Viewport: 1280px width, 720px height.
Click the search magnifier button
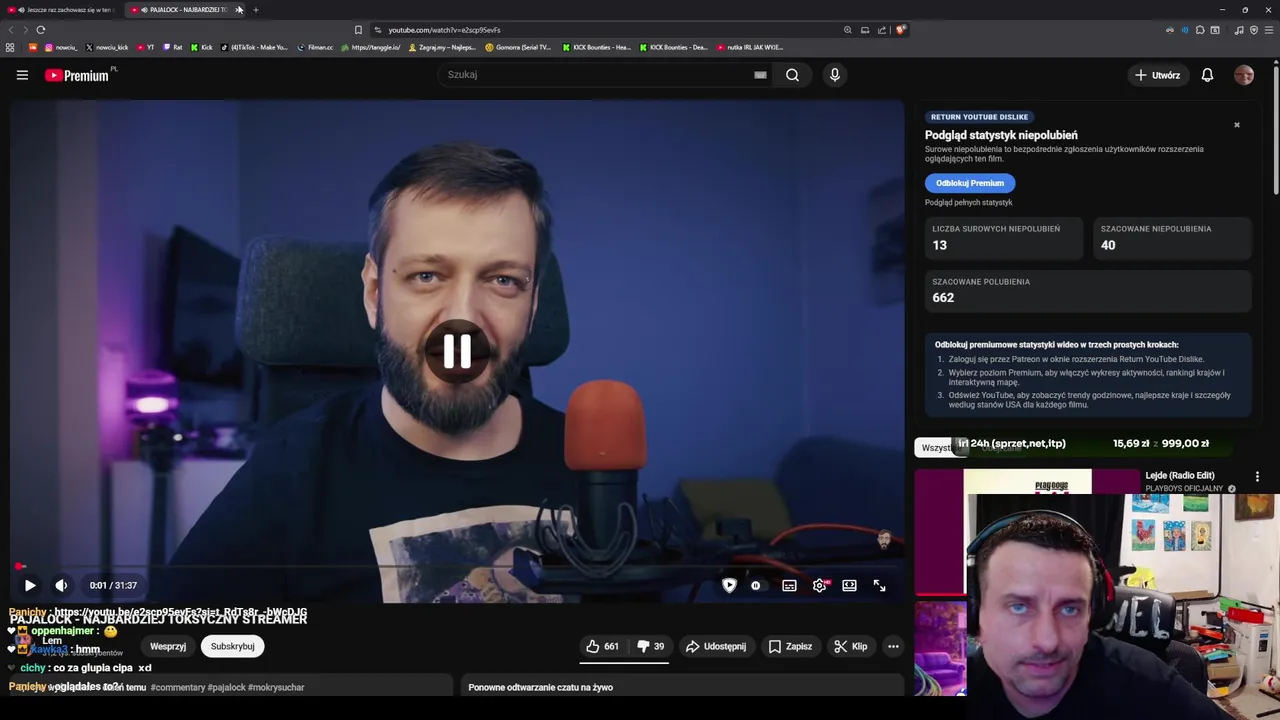coord(792,75)
